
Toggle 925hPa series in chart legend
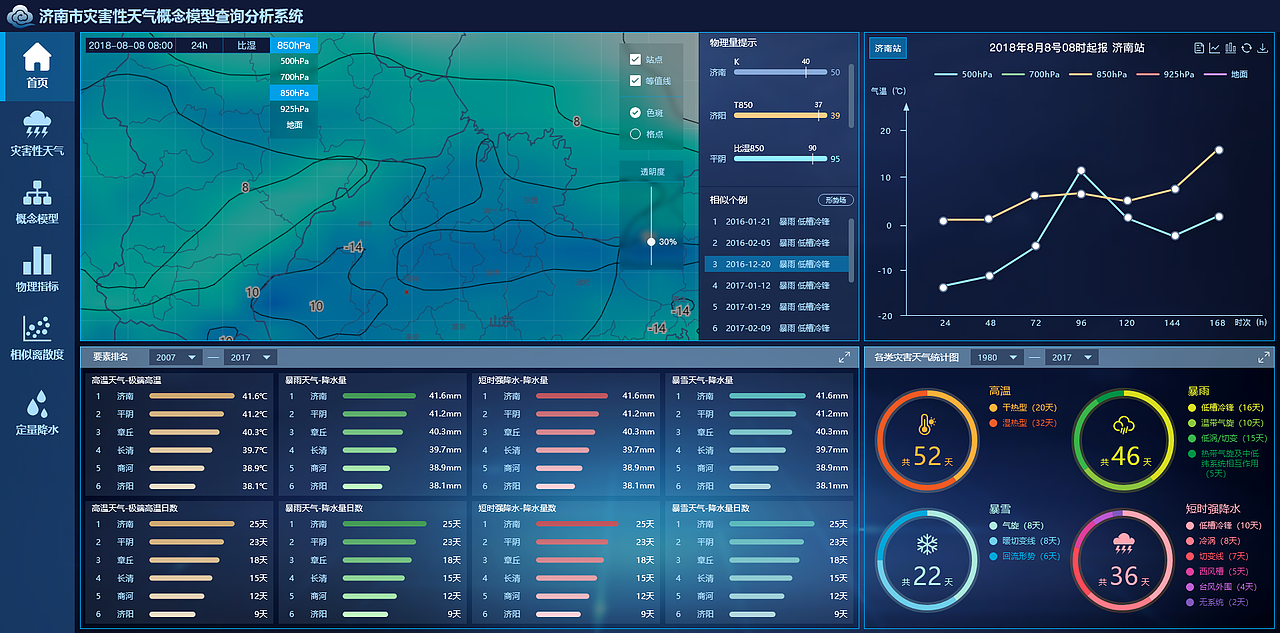(x=1166, y=74)
